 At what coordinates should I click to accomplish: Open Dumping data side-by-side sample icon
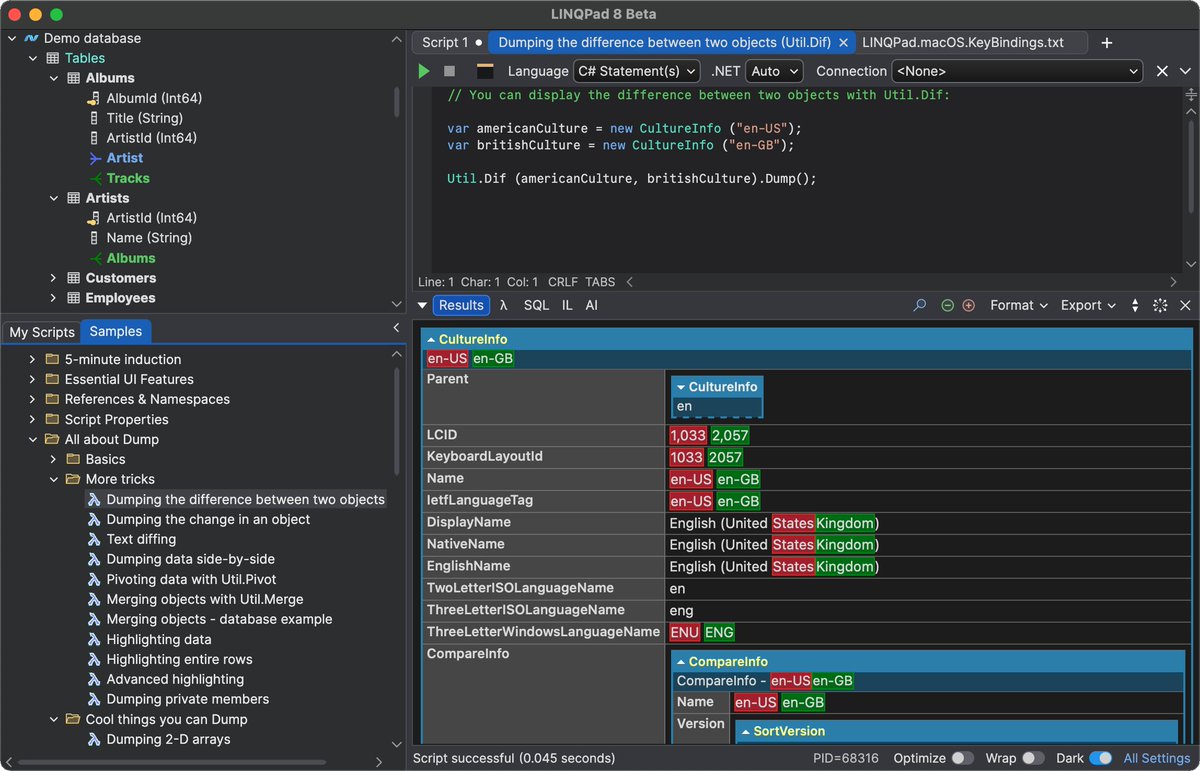(94, 559)
